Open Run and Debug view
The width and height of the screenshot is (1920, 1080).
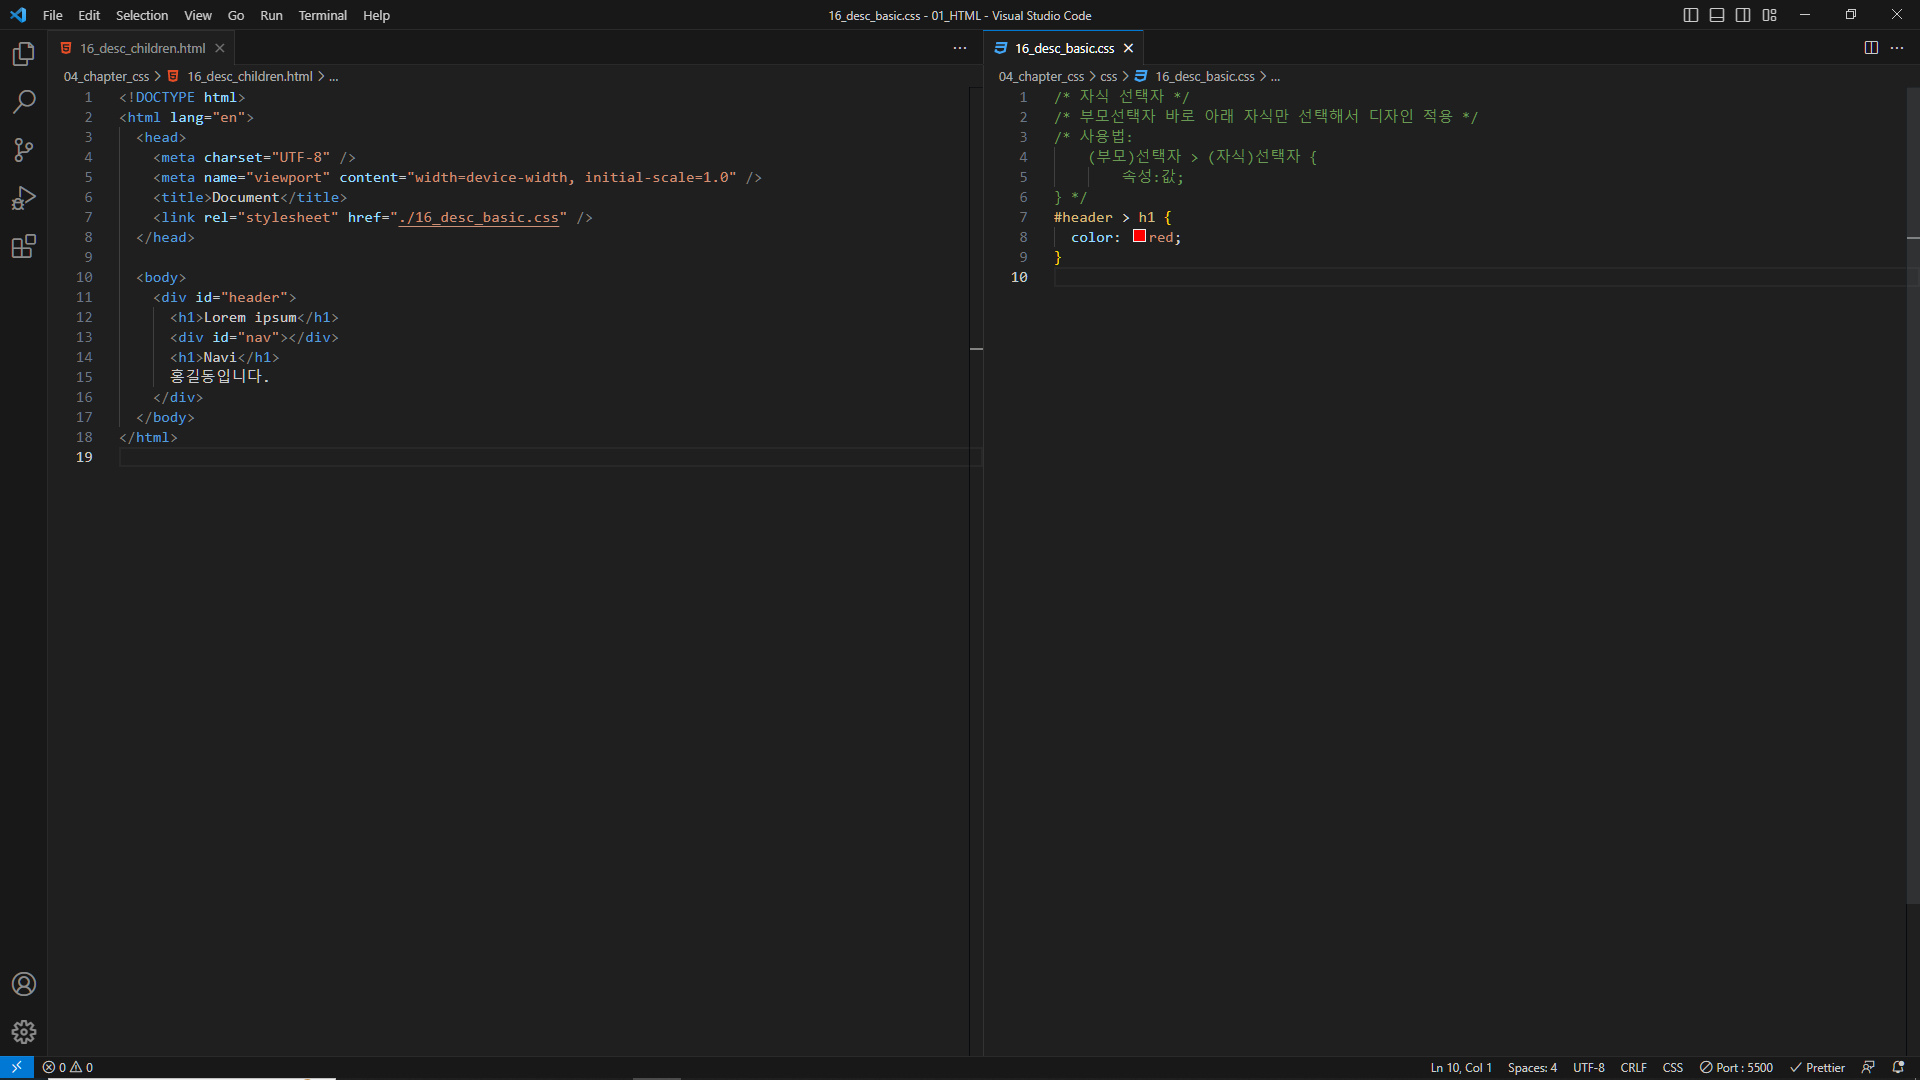pos(24,198)
